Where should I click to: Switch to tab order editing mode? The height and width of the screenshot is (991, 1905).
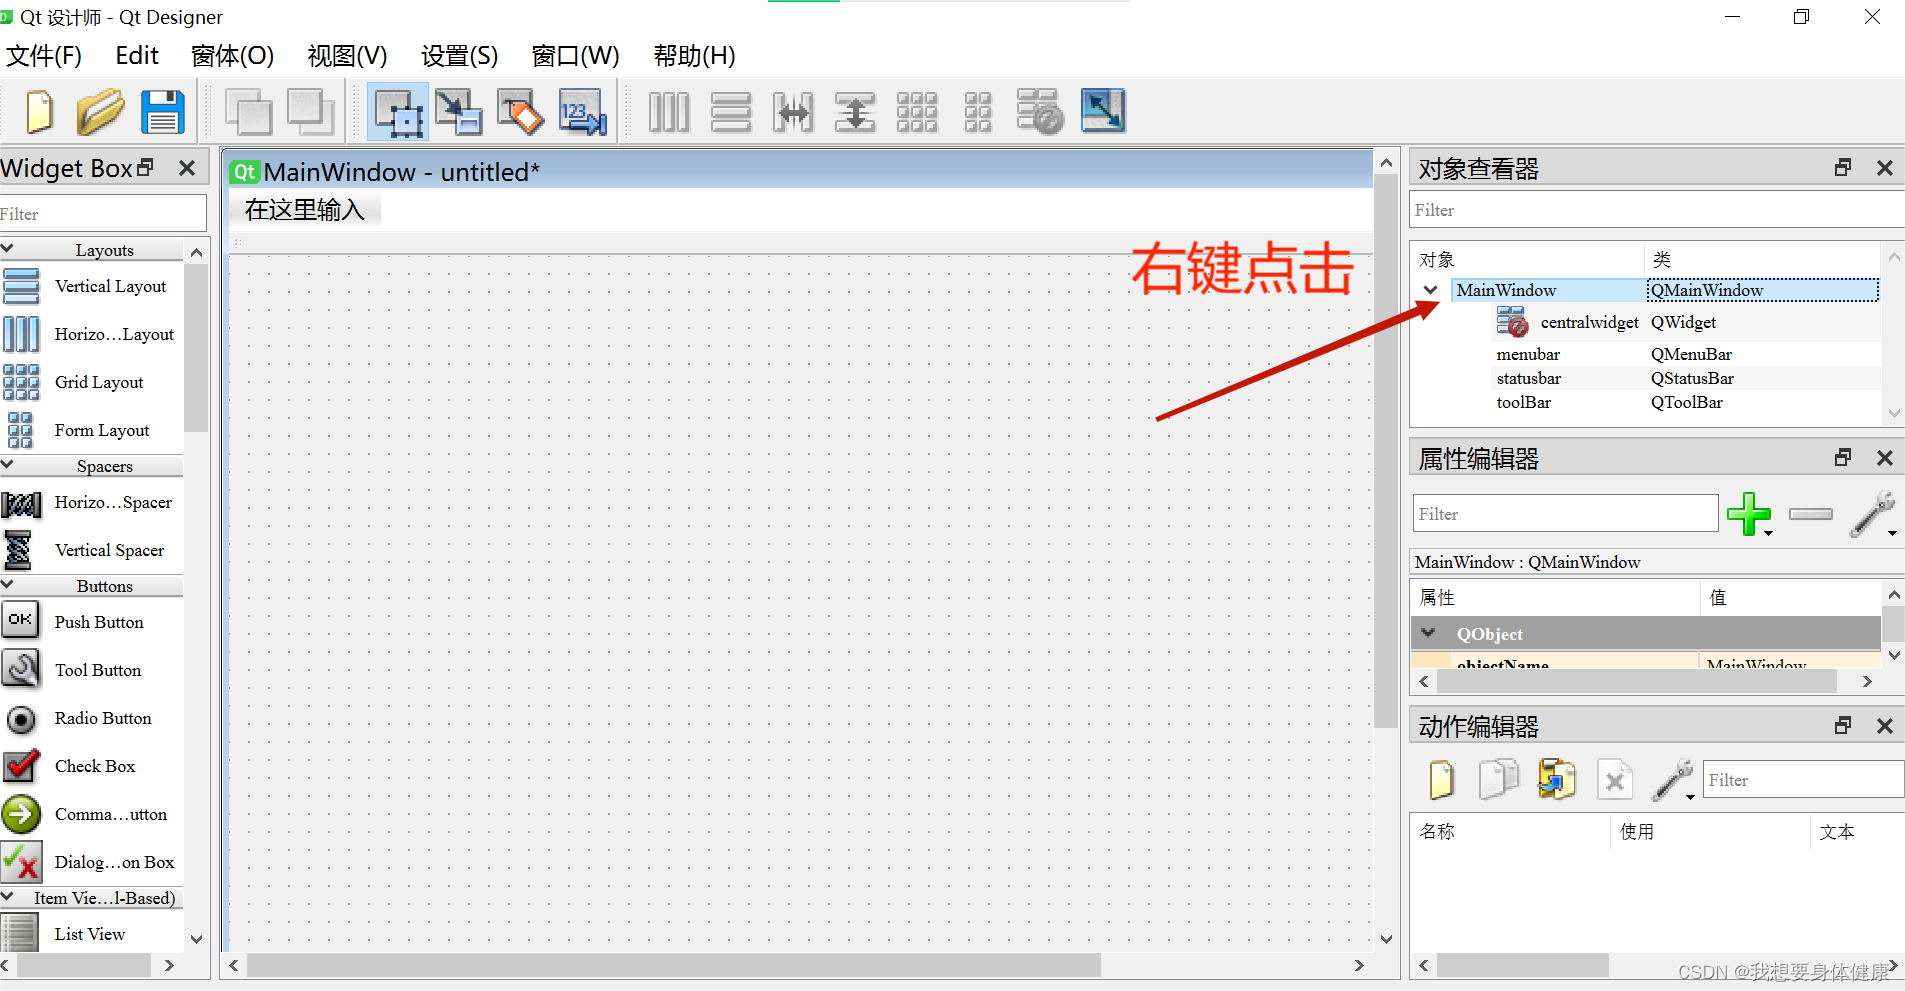point(582,111)
